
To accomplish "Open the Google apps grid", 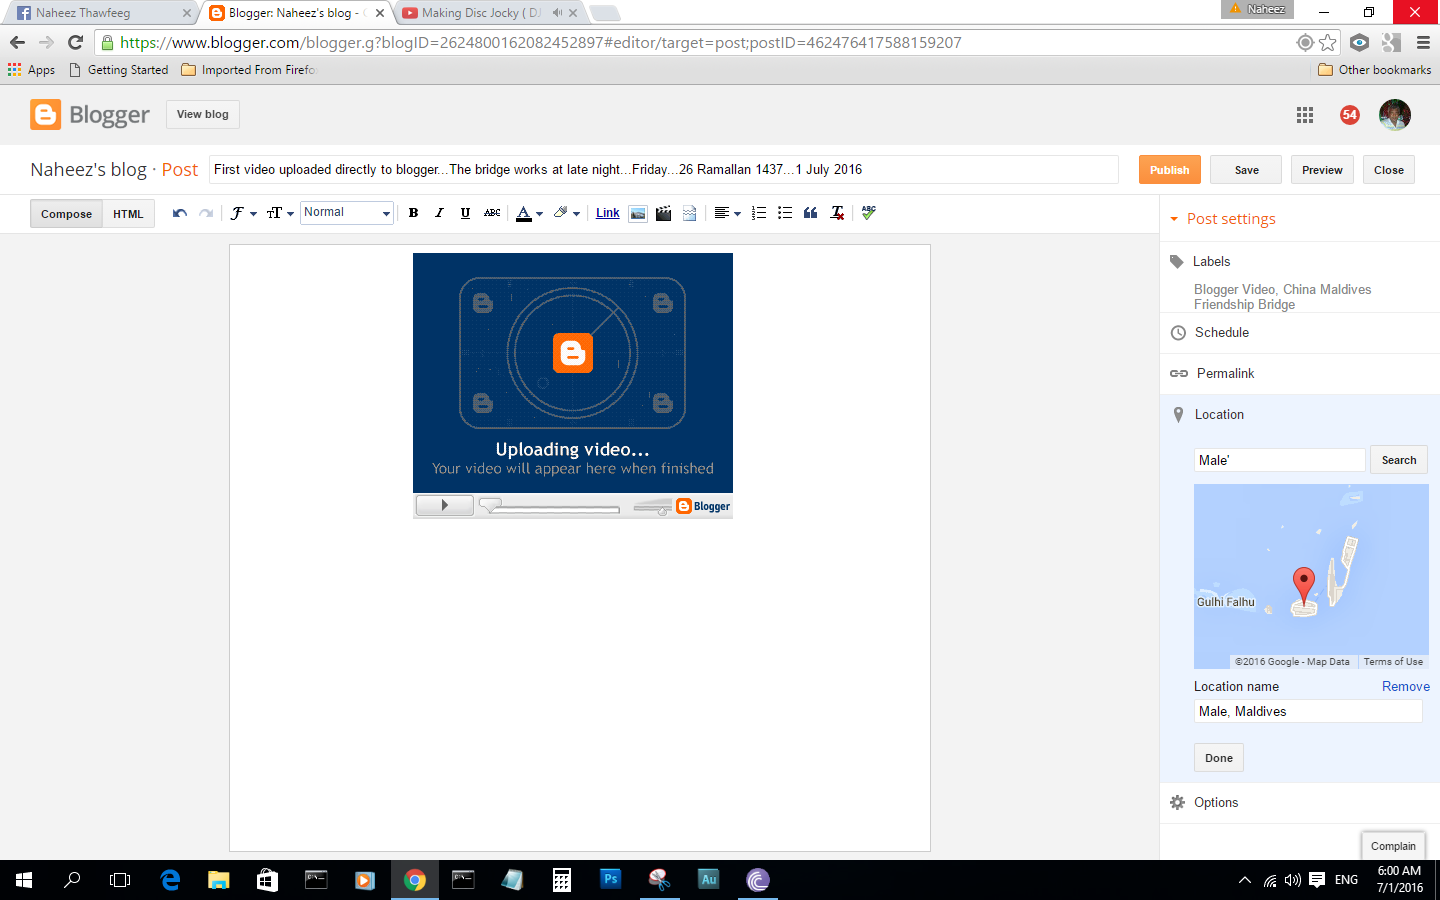I will point(1305,115).
